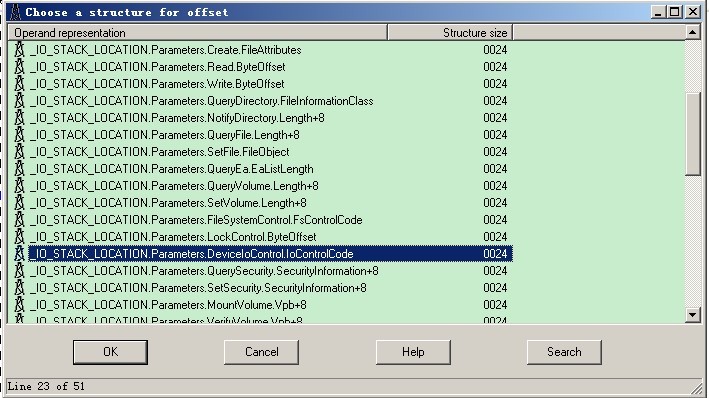Screen dimensions: 709x398
Task: Click the vertical scrollbar thumb
Action: (x=692, y=134)
